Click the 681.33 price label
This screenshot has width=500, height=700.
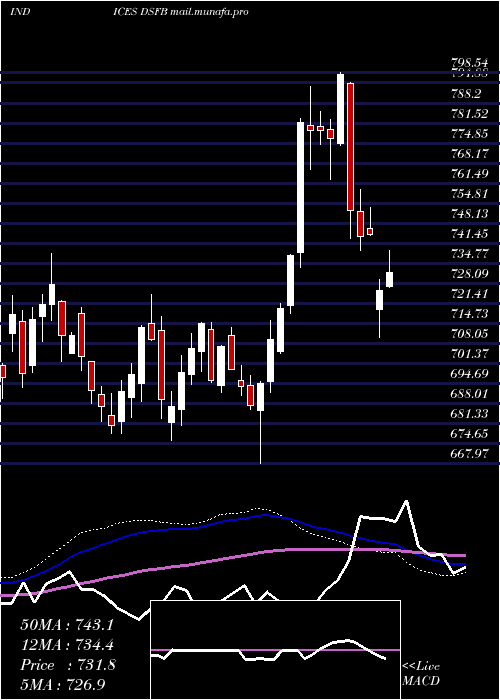(469, 413)
